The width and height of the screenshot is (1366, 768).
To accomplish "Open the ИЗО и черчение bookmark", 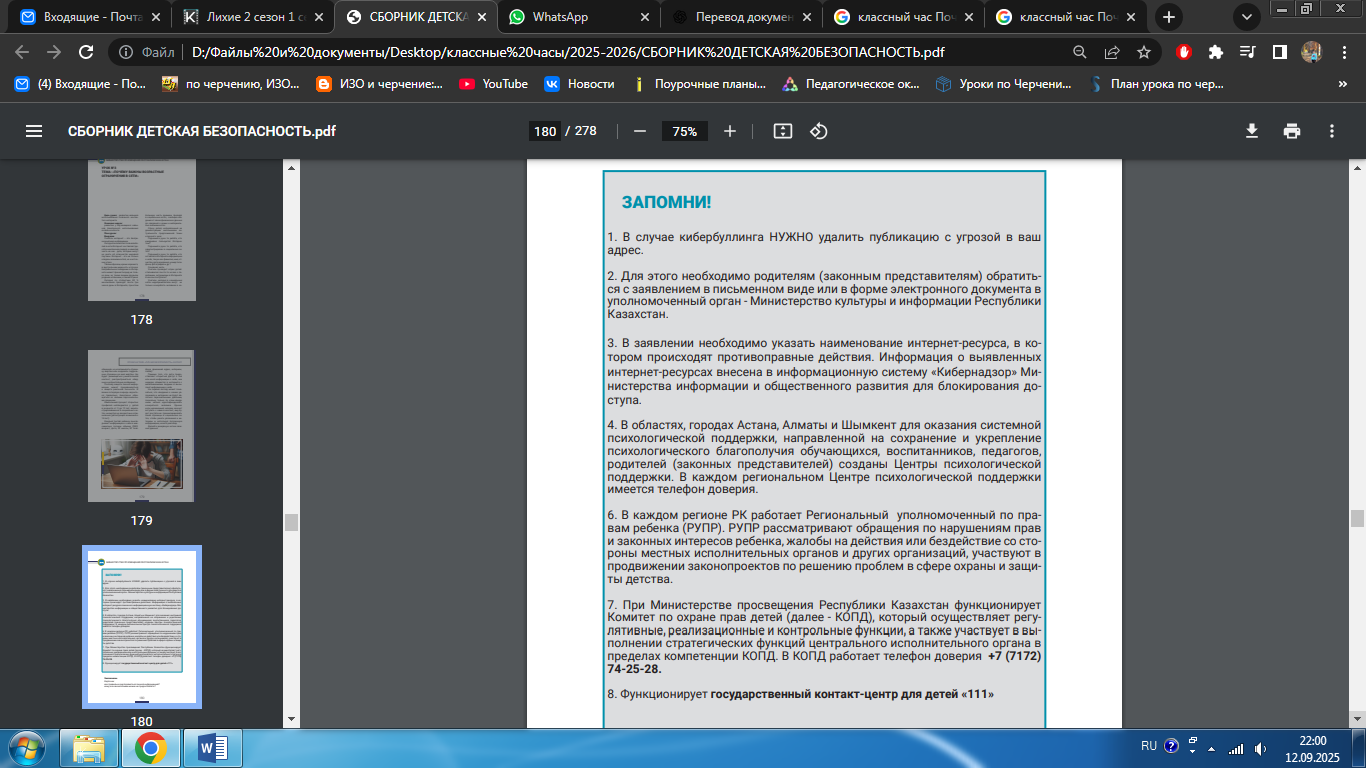I will 379,84.
